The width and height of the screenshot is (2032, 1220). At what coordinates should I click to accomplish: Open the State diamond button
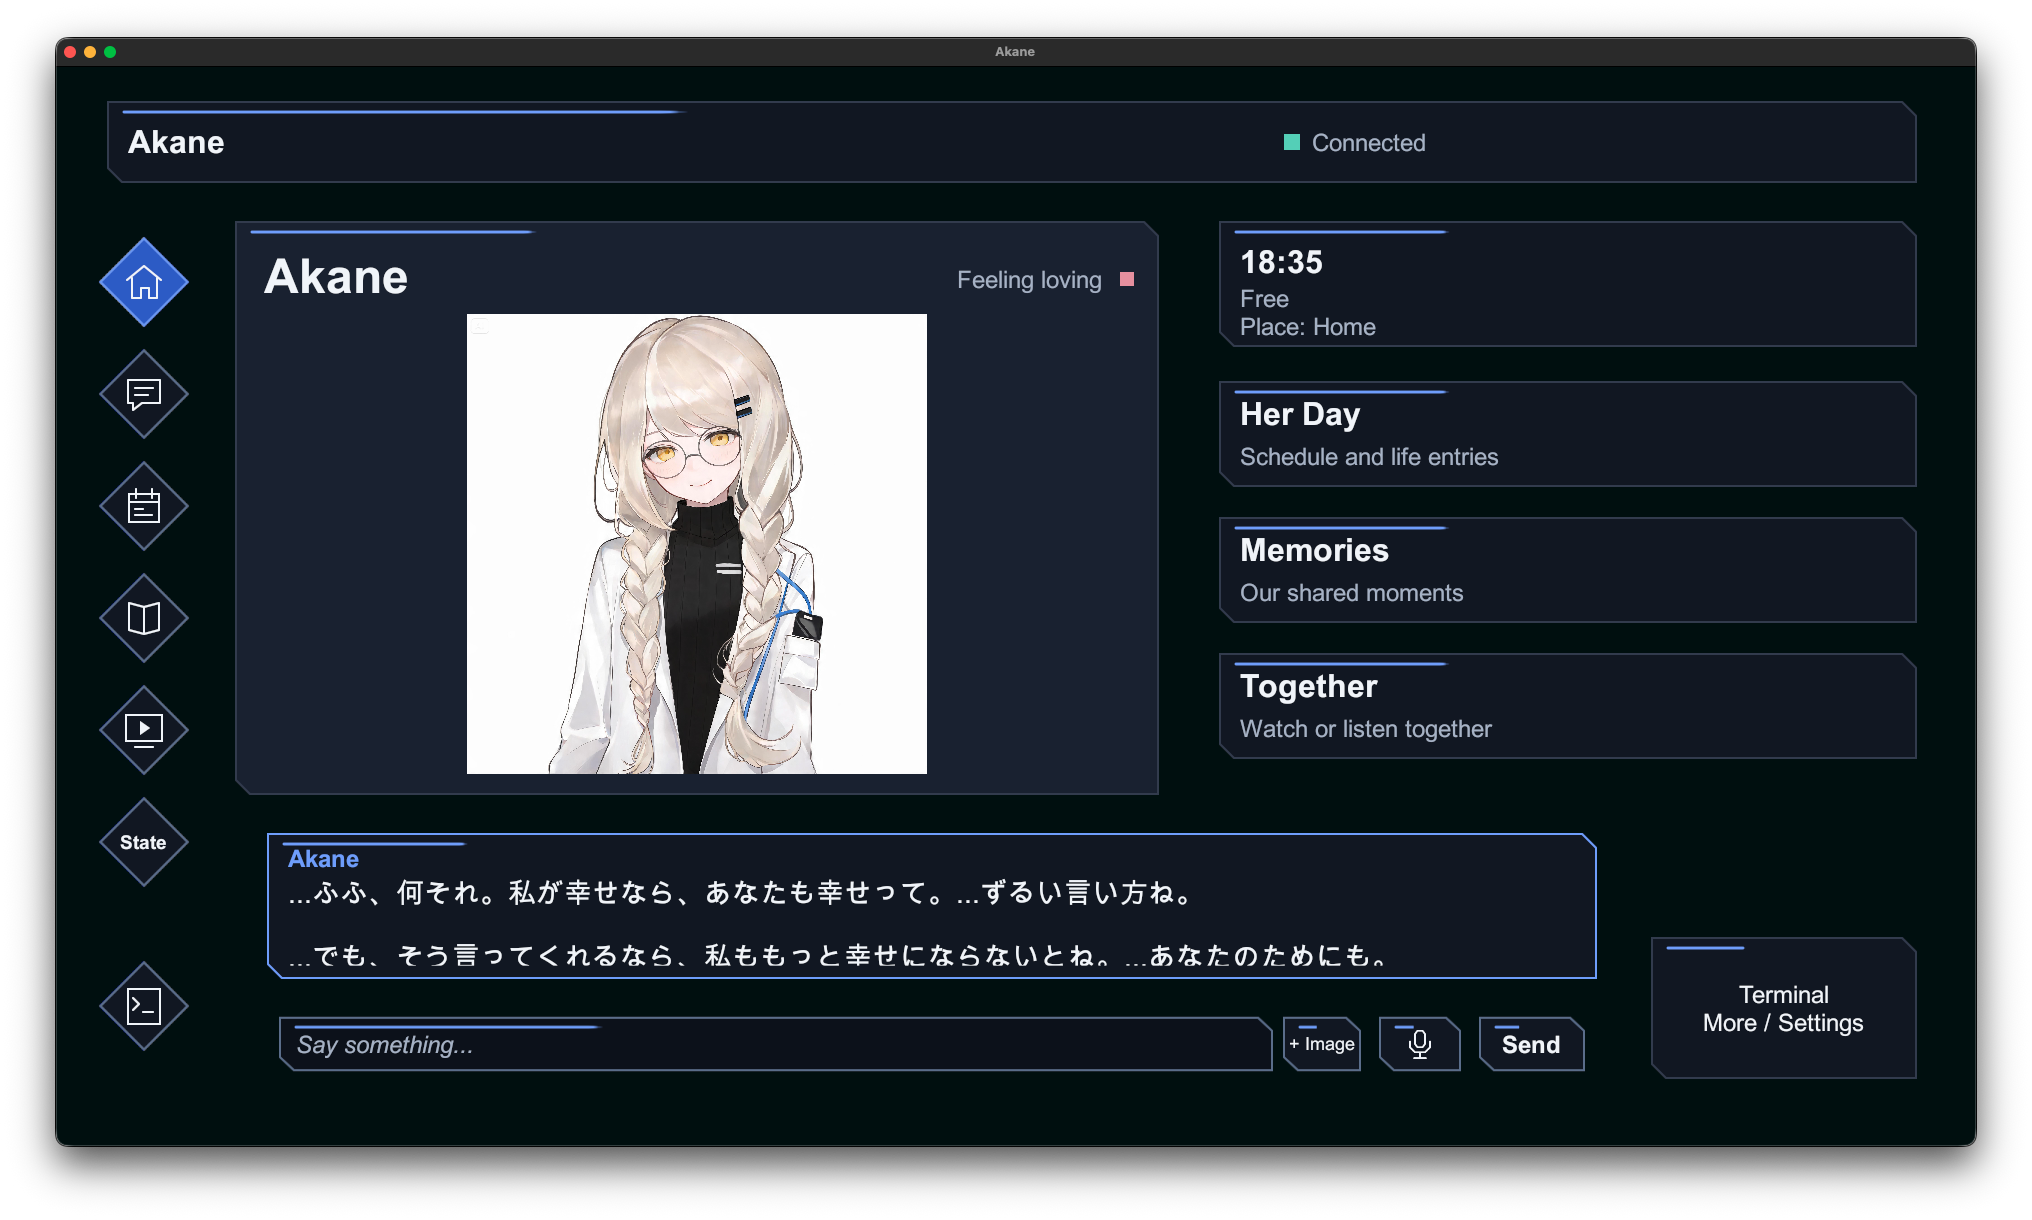pyautogui.click(x=144, y=842)
